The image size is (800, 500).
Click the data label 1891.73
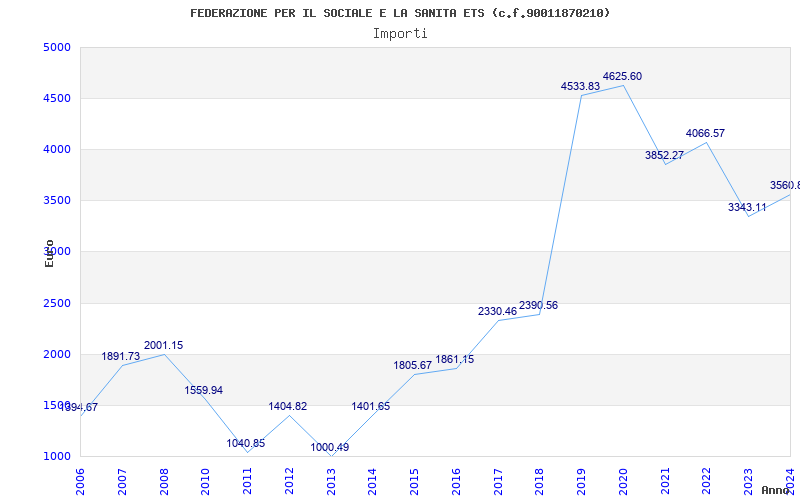(x=120, y=357)
